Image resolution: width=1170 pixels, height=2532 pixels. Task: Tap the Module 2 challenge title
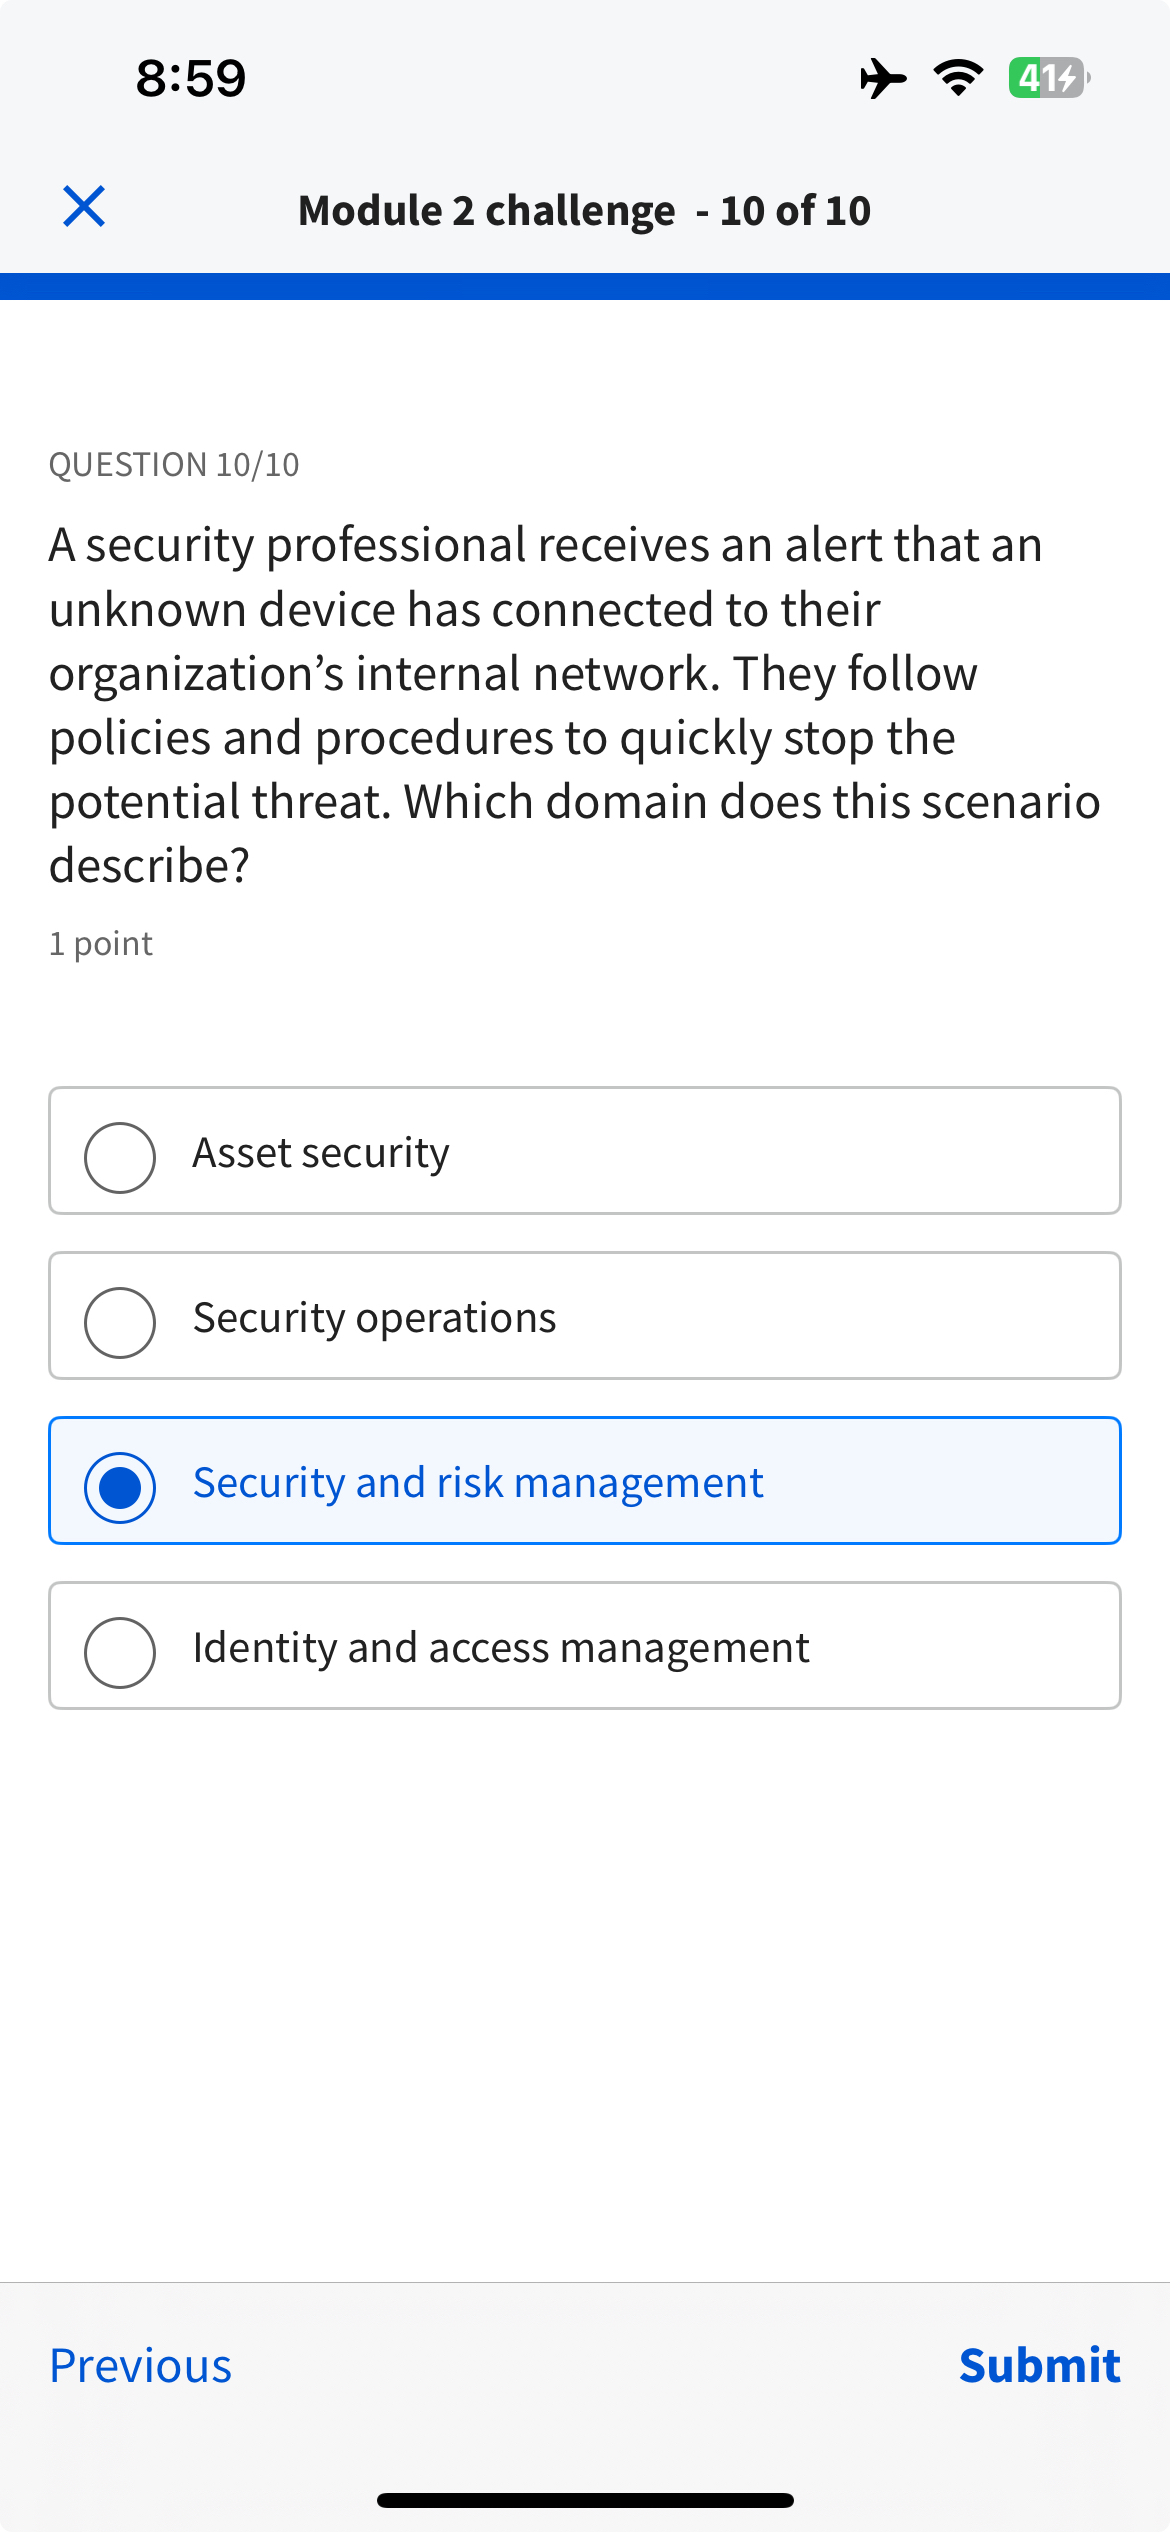point(585,211)
